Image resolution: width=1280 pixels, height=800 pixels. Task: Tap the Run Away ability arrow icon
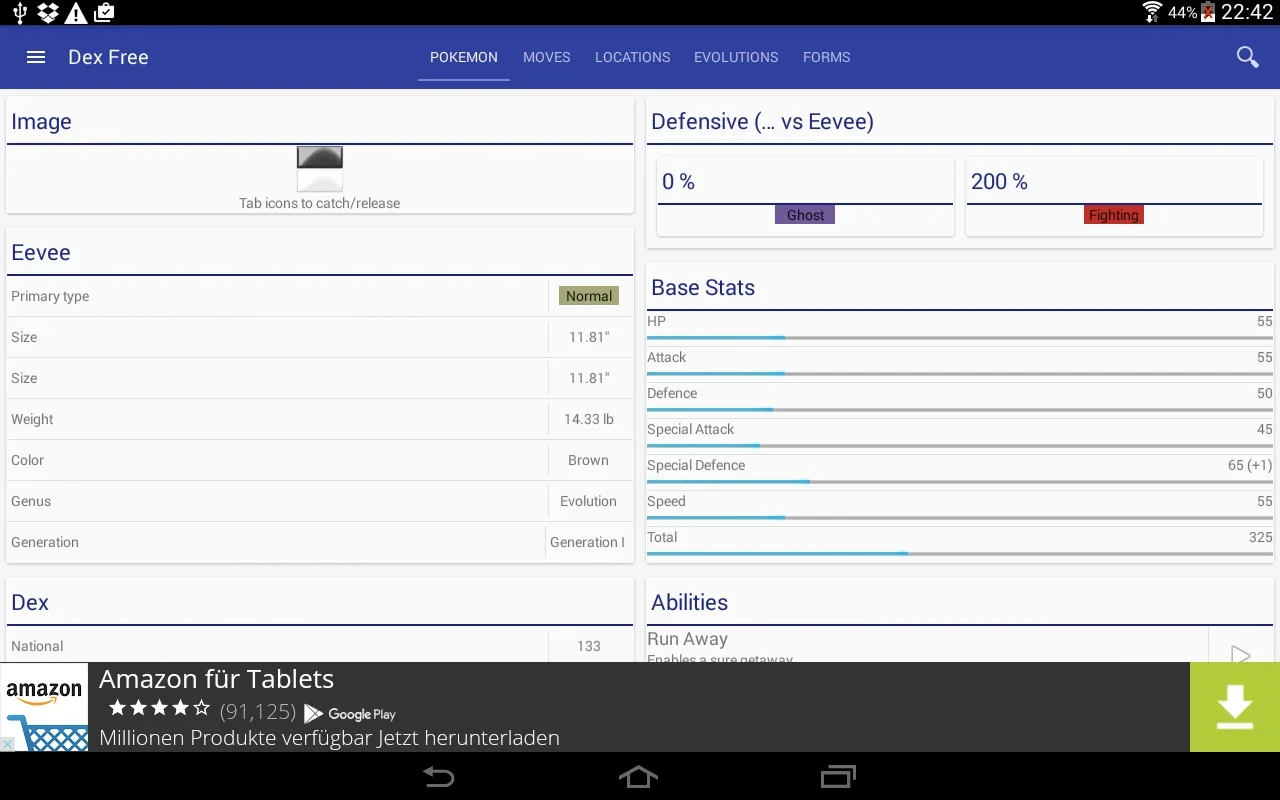coord(1241,655)
